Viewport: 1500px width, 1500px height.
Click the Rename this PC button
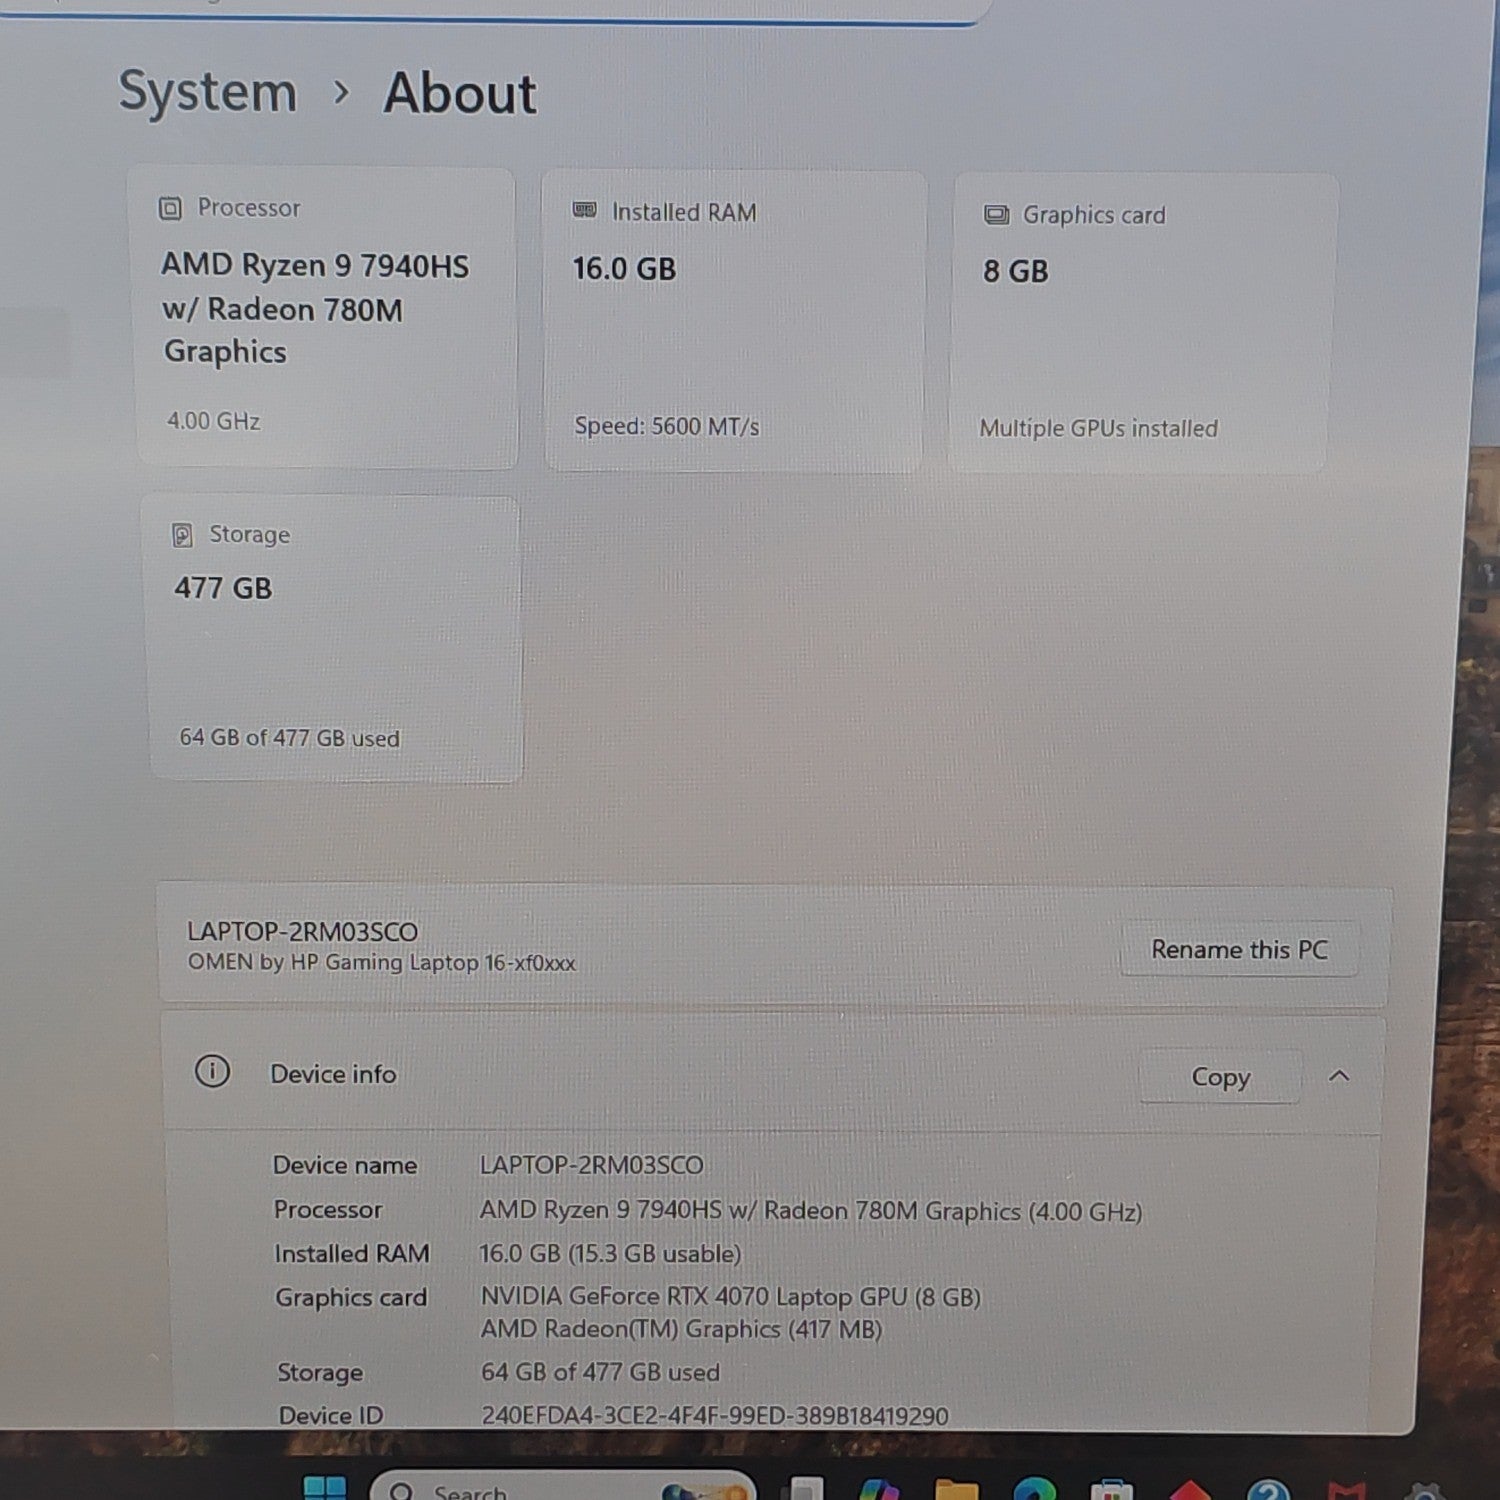click(x=1239, y=949)
